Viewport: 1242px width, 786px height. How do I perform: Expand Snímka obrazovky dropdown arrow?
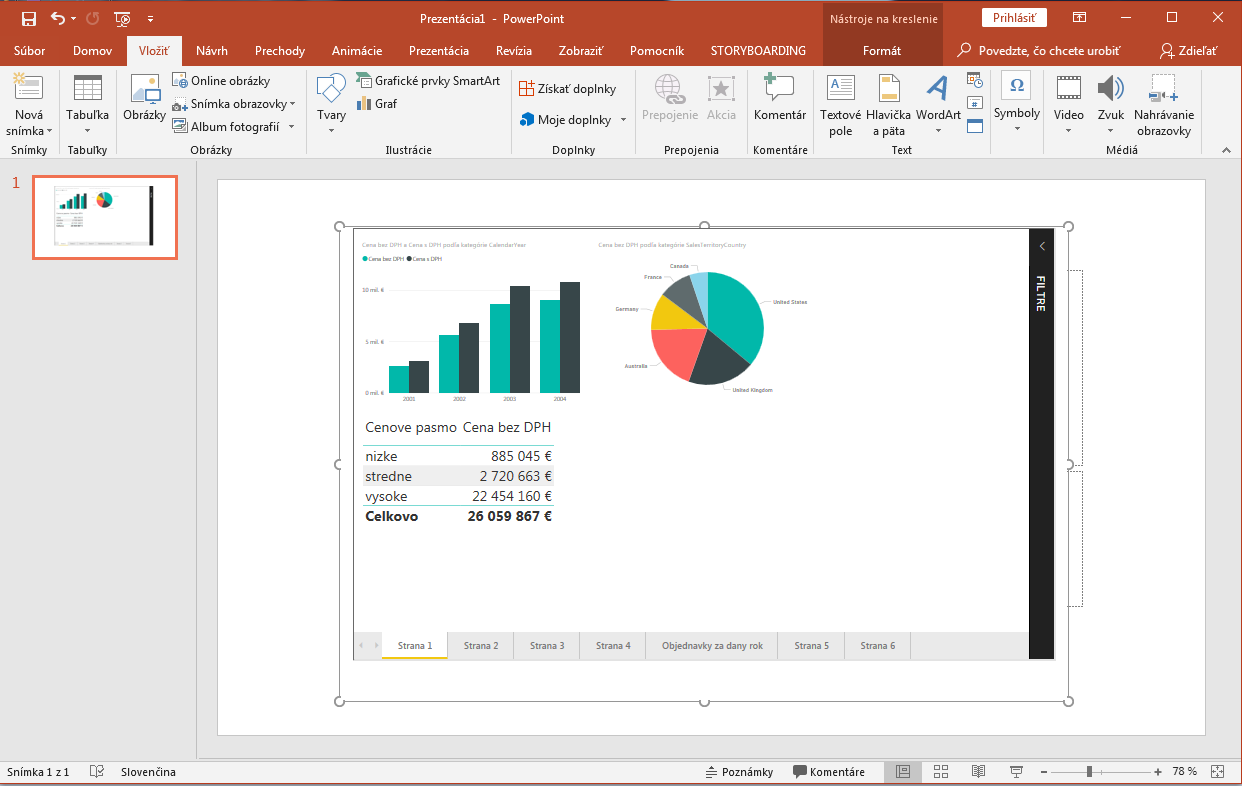pyautogui.click(x=293, y=104)
